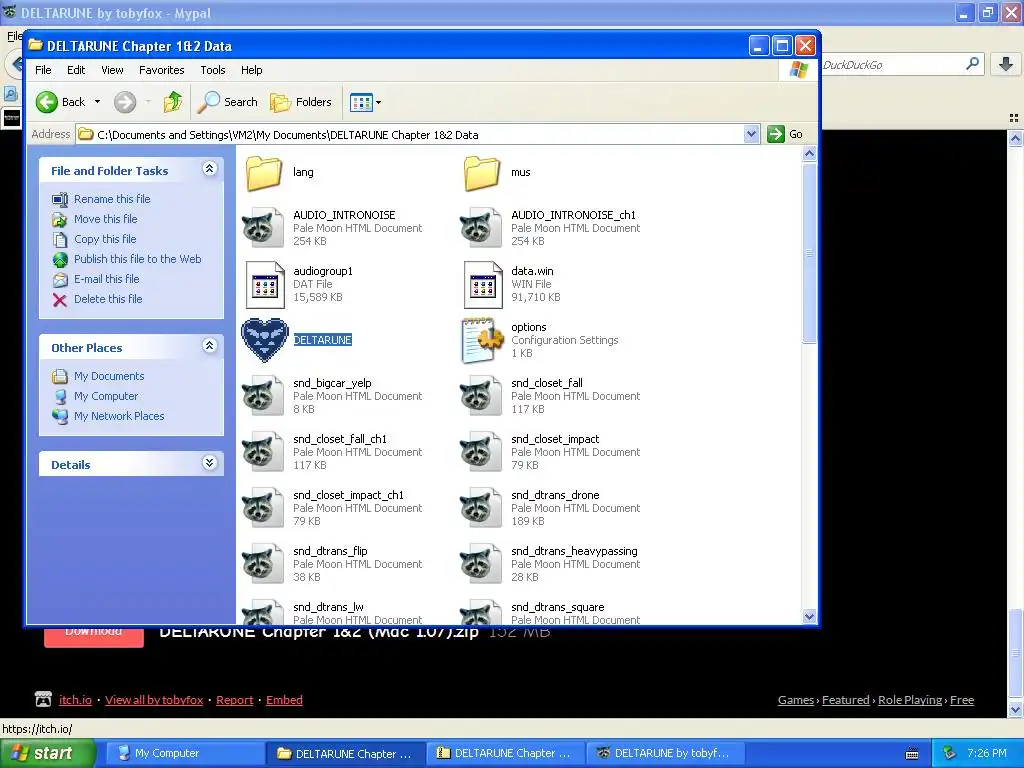Open the address bar dropdown
Image resolution: width=1024 pixels, height=768 pixels.
pyautogui.click(x=751, y=134)
